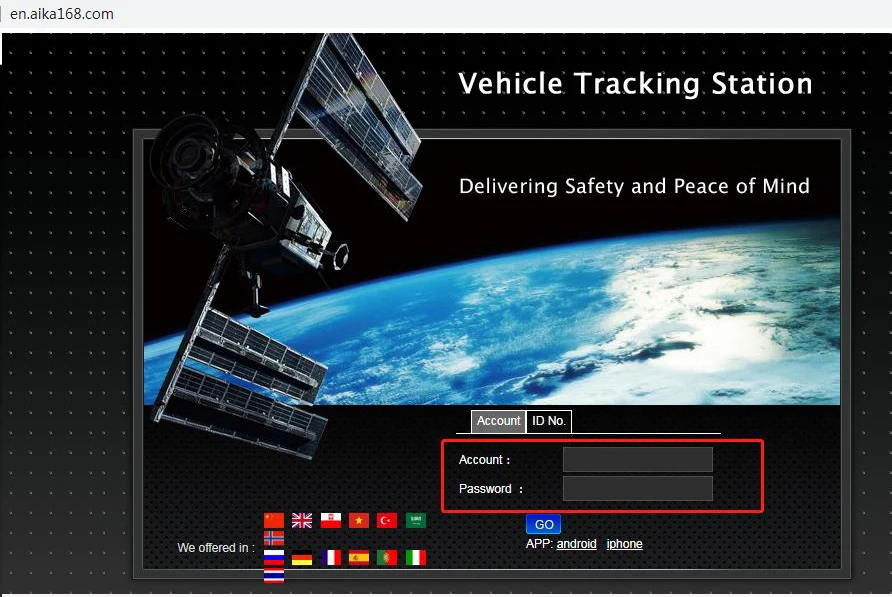Click the en.aika168.com address text
Viewport: 892px width, 597px height.
pos(61,14)
